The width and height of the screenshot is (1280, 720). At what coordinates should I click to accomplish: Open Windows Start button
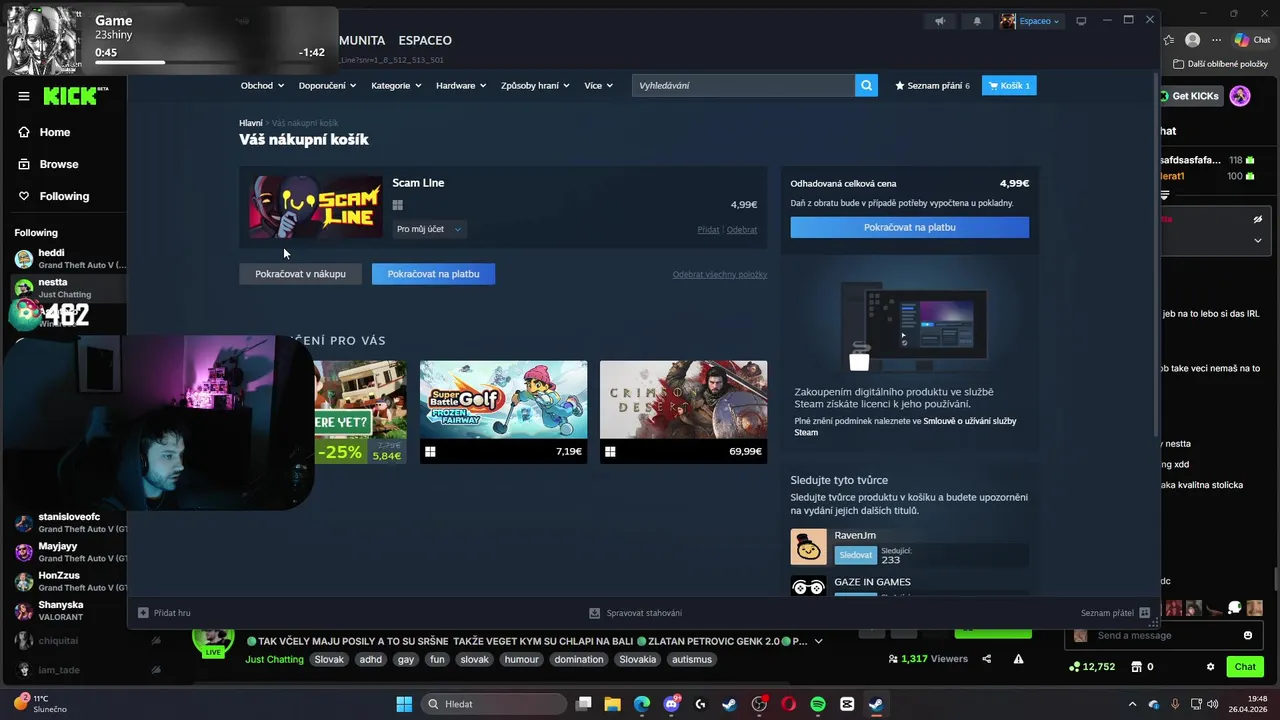[x=404, y=704]
